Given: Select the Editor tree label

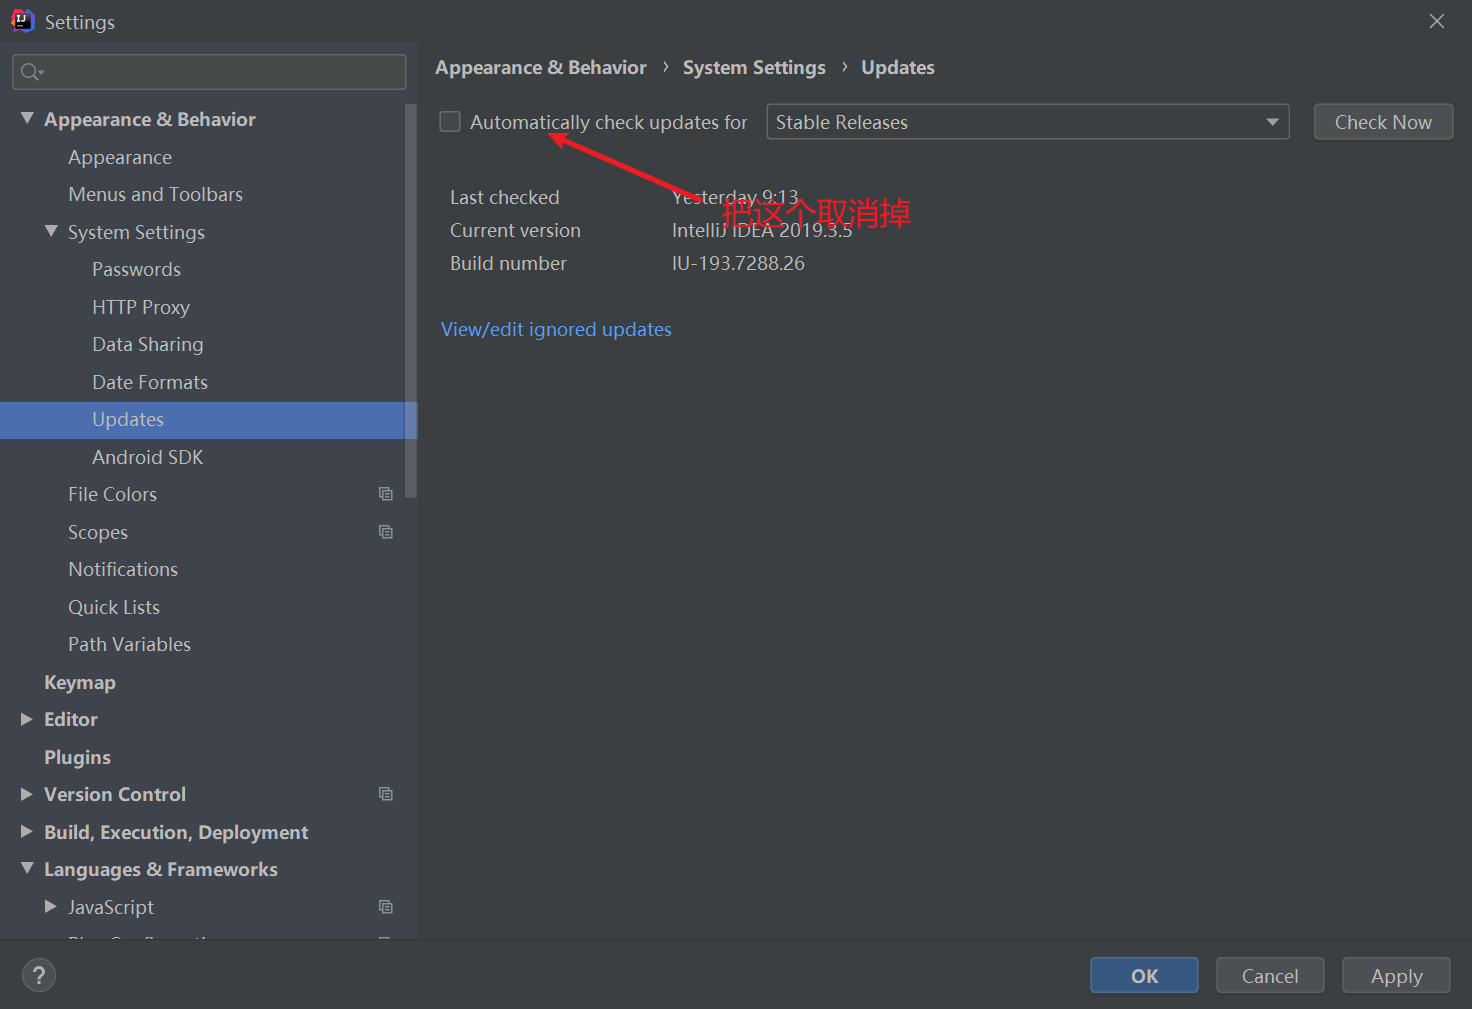Looking at the screenshot, I should tap(71, 719).
